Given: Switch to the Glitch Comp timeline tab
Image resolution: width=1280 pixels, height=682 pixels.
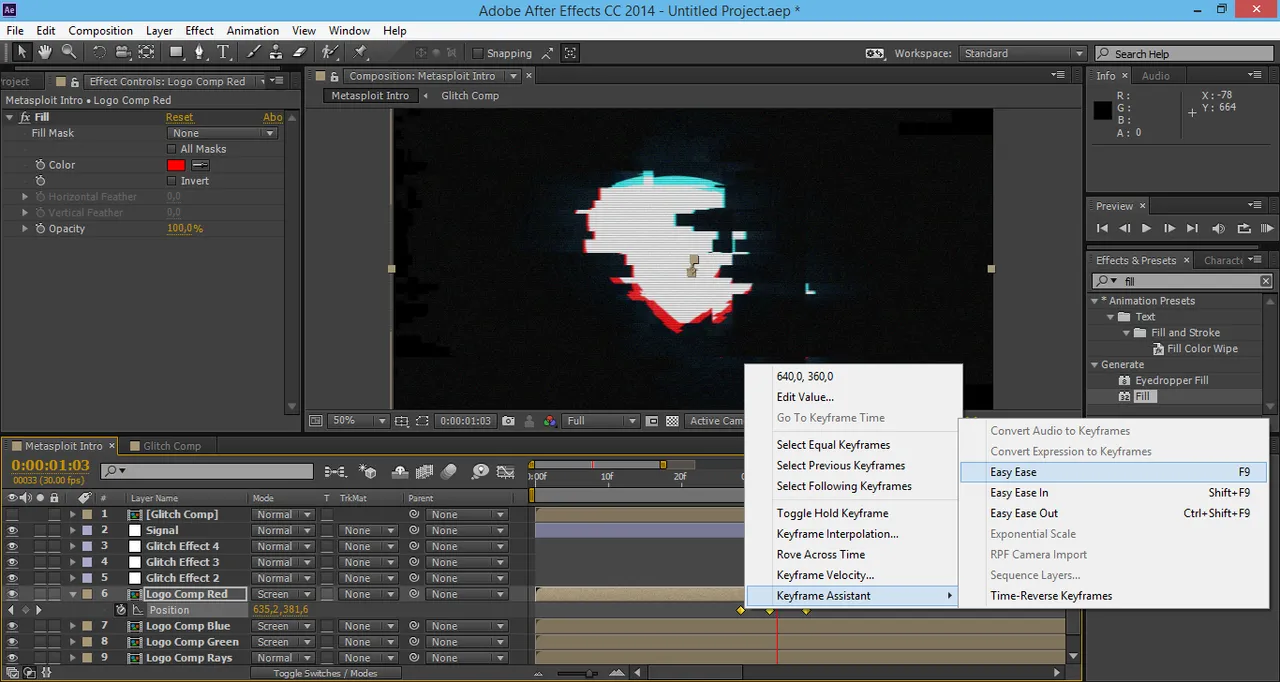Looking at the screenshot, I should click(171, 446).
